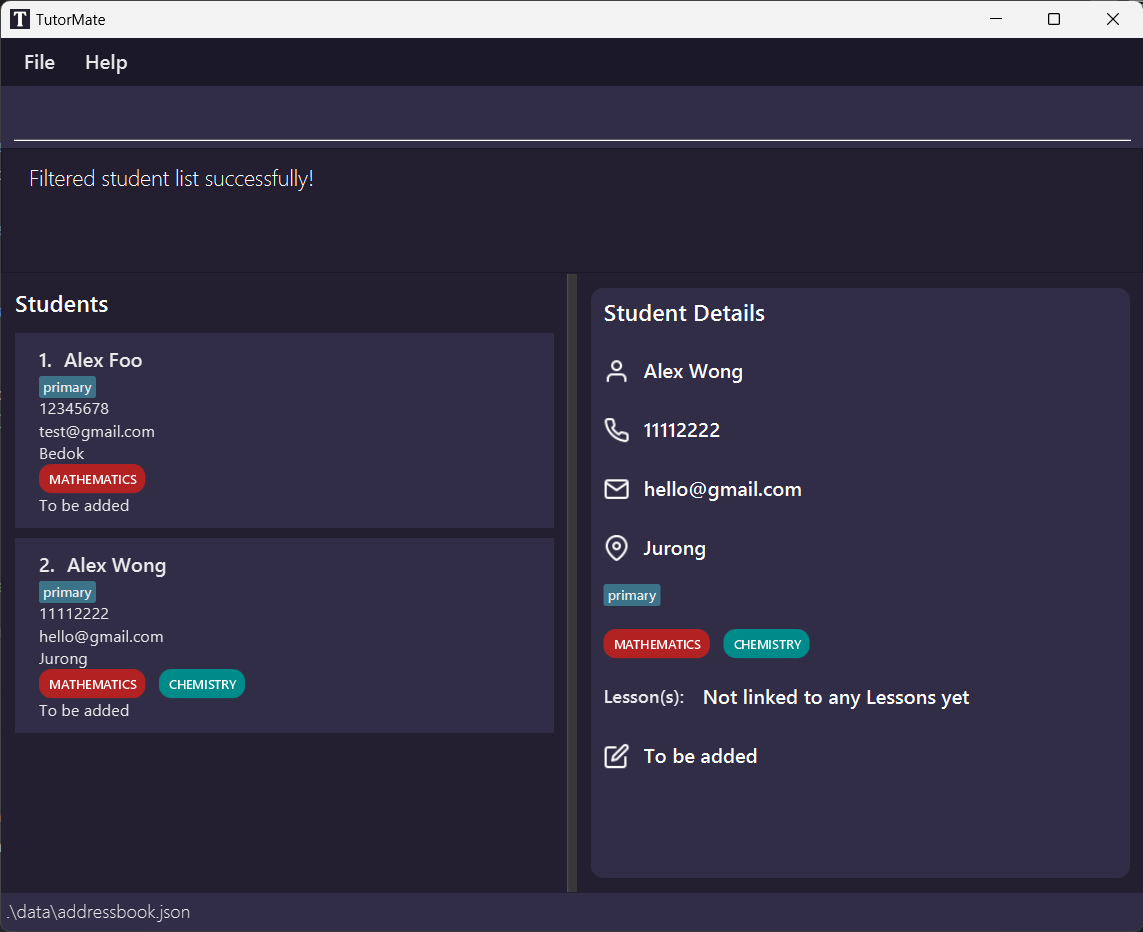Click the primary tag under Alex Foo

(x=67, y=387)
